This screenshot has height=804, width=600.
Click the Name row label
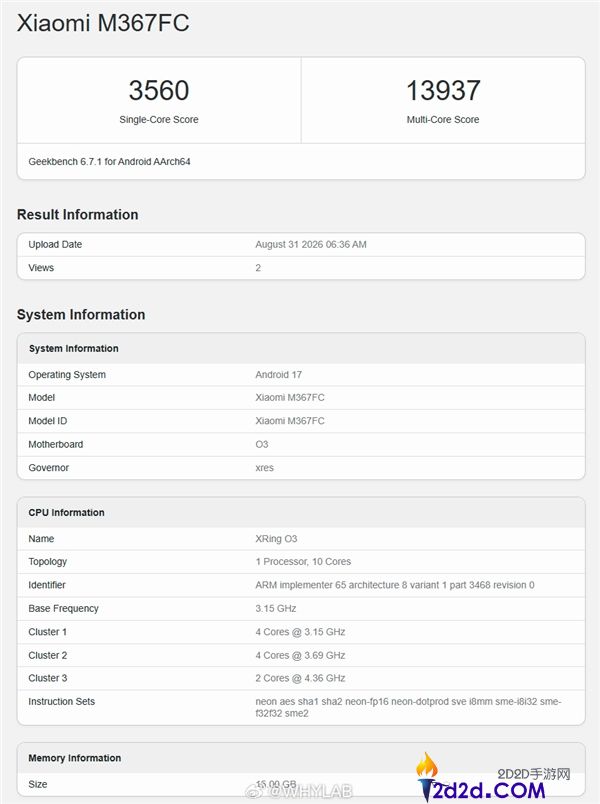[x=42, y=539]
